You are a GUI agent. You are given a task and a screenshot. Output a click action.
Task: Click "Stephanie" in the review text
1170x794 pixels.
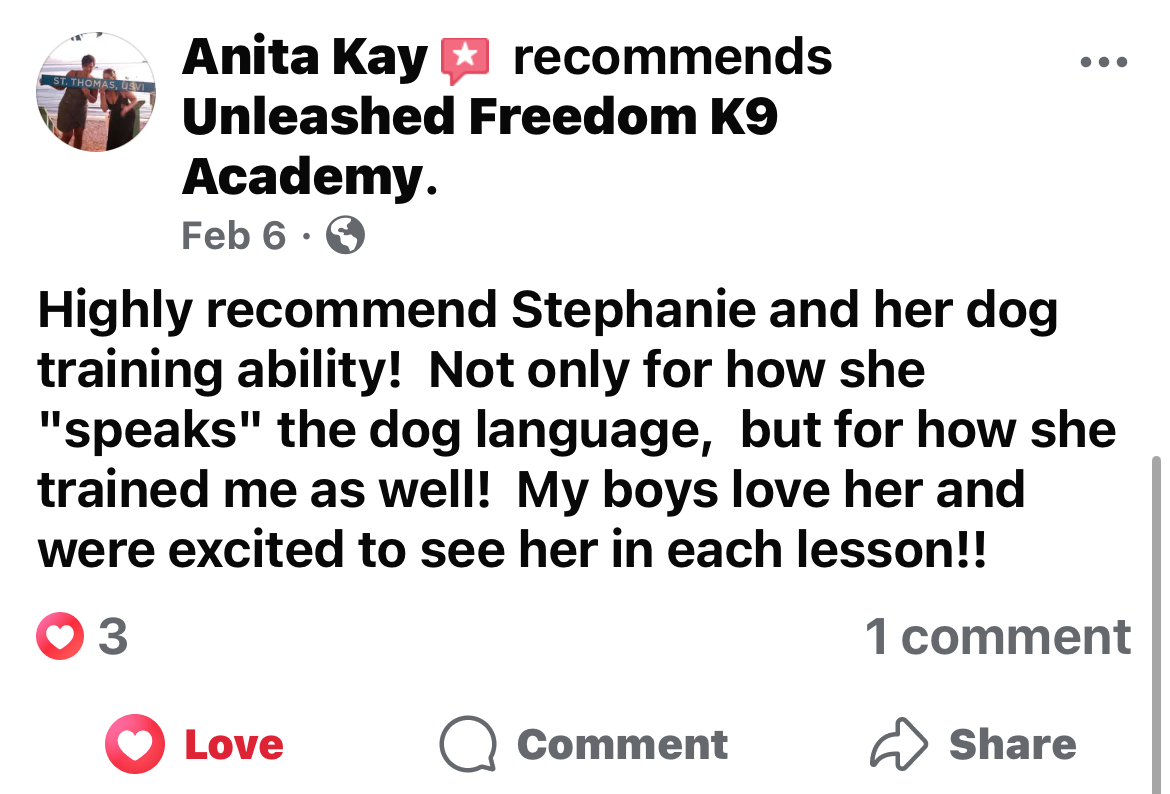tap(634, 311)
